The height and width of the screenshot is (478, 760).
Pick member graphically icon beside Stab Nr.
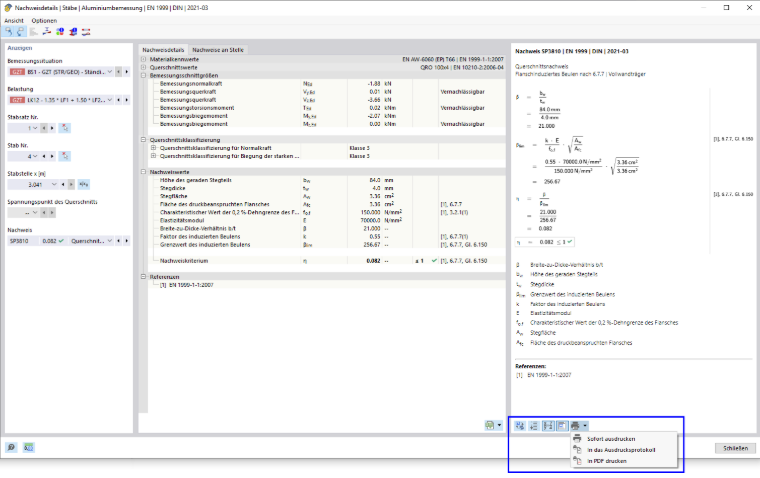[64, 156]
